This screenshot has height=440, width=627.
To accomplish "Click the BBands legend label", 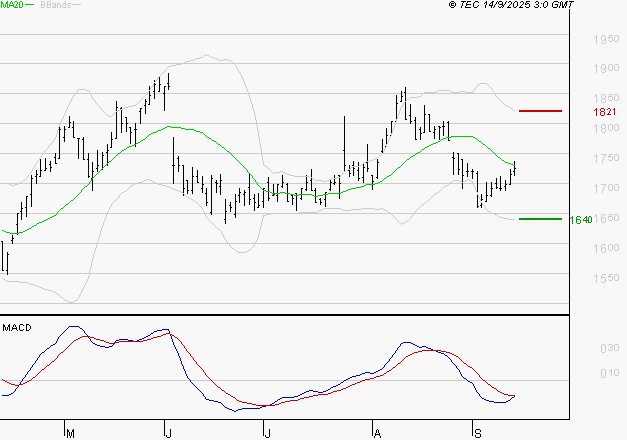I will (55, 6).
